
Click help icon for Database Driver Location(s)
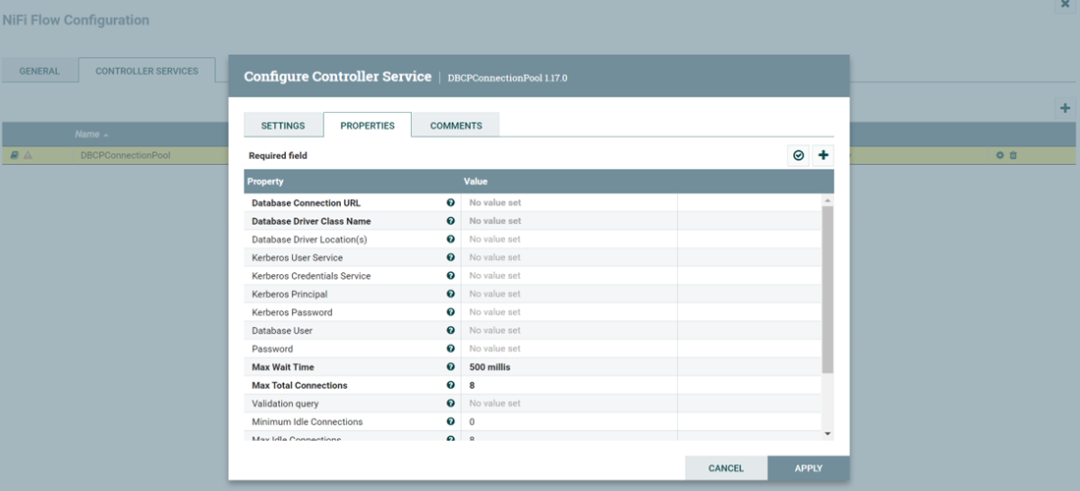coord(450,239)
